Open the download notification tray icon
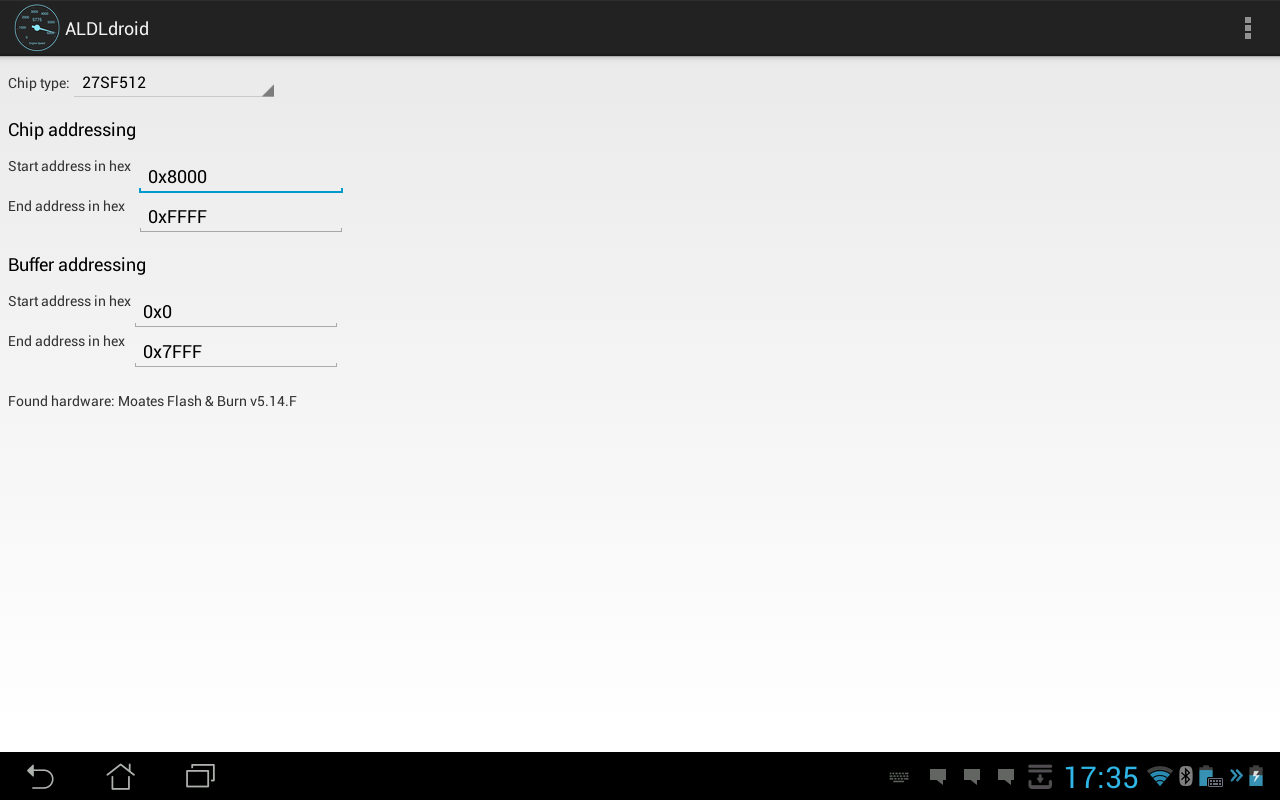The height and width of the screenshot is (800, 1280). coord(1040,776)
